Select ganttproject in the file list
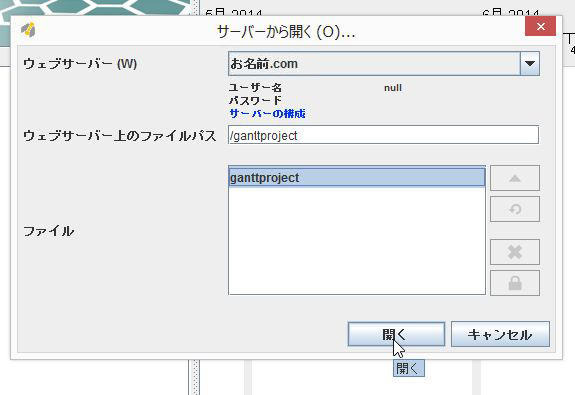The width and height of the screenshot is (575, 395). tap(356, 178)
